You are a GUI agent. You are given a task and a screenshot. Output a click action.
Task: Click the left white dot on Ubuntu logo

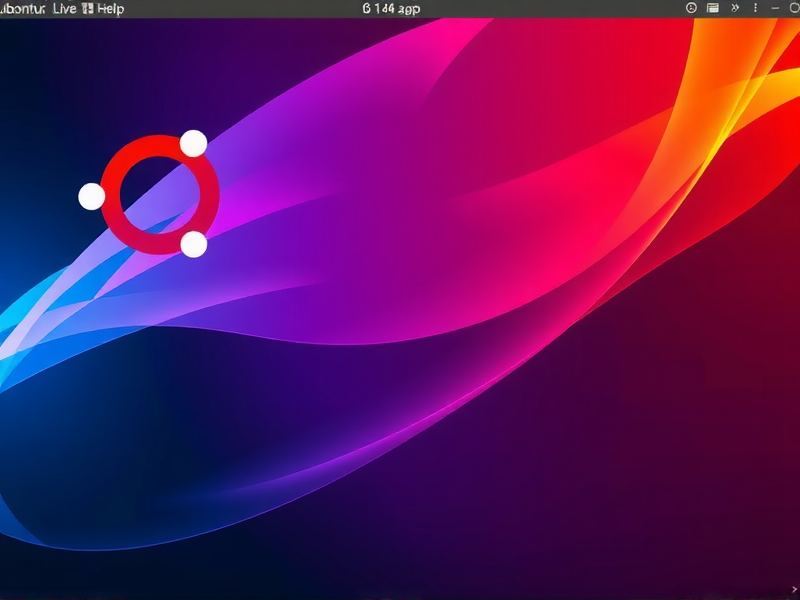click(91, 196)
